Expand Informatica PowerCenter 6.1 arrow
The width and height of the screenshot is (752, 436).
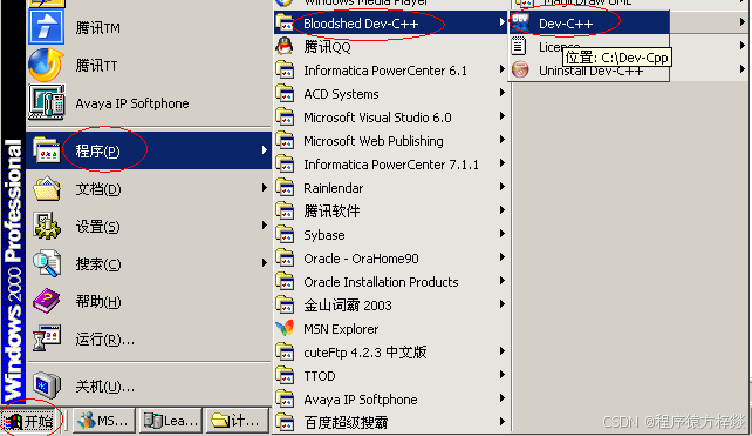pyautogui.click(x=502, y=69)
